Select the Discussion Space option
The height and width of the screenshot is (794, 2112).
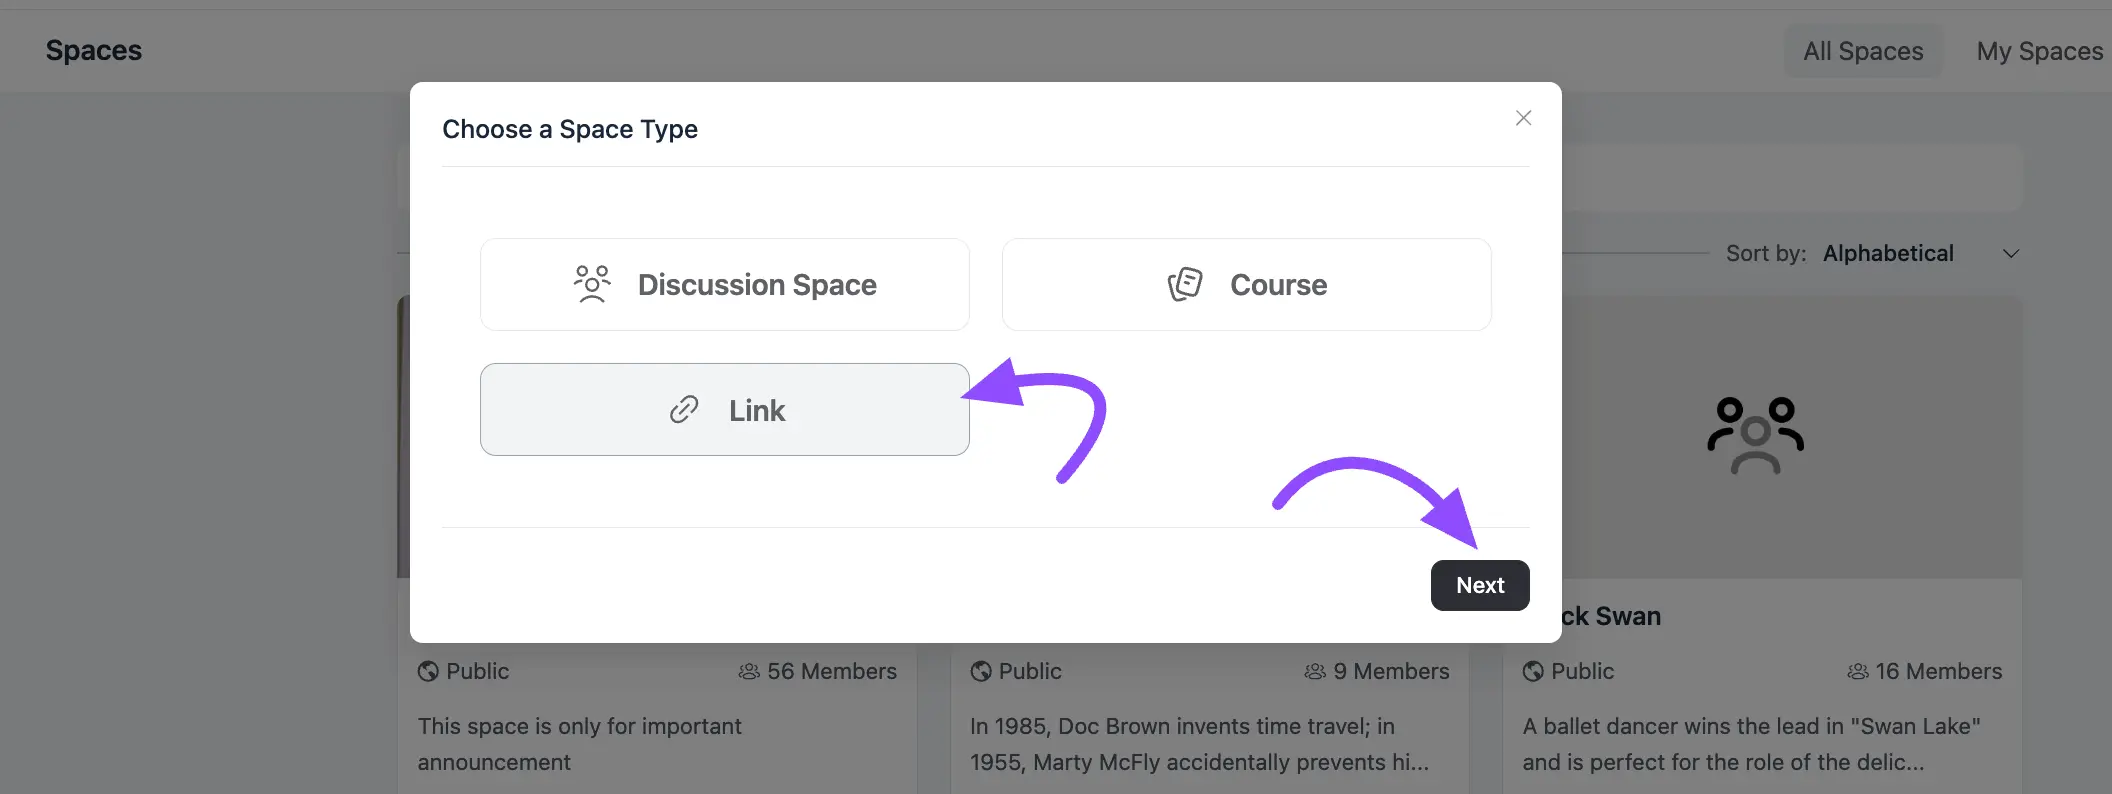724,284
